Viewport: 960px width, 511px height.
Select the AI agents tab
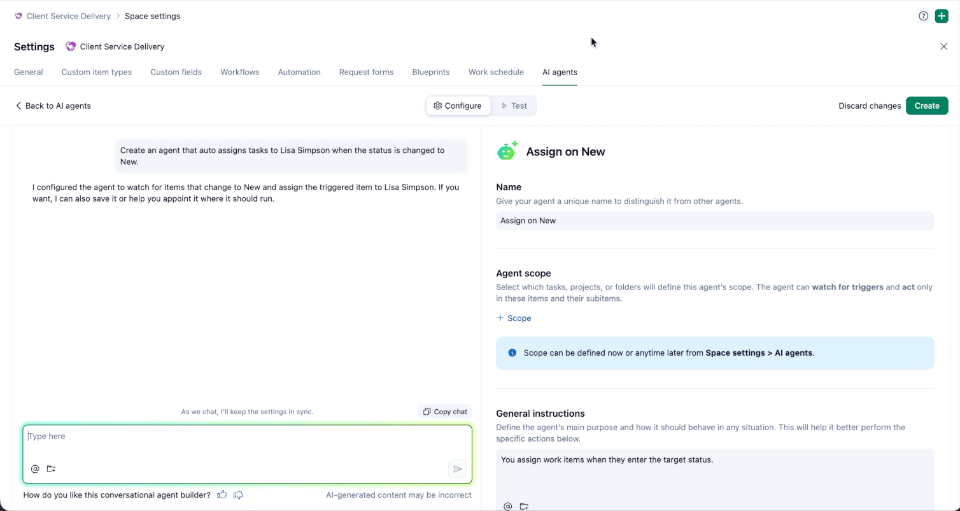click(560, 72)
